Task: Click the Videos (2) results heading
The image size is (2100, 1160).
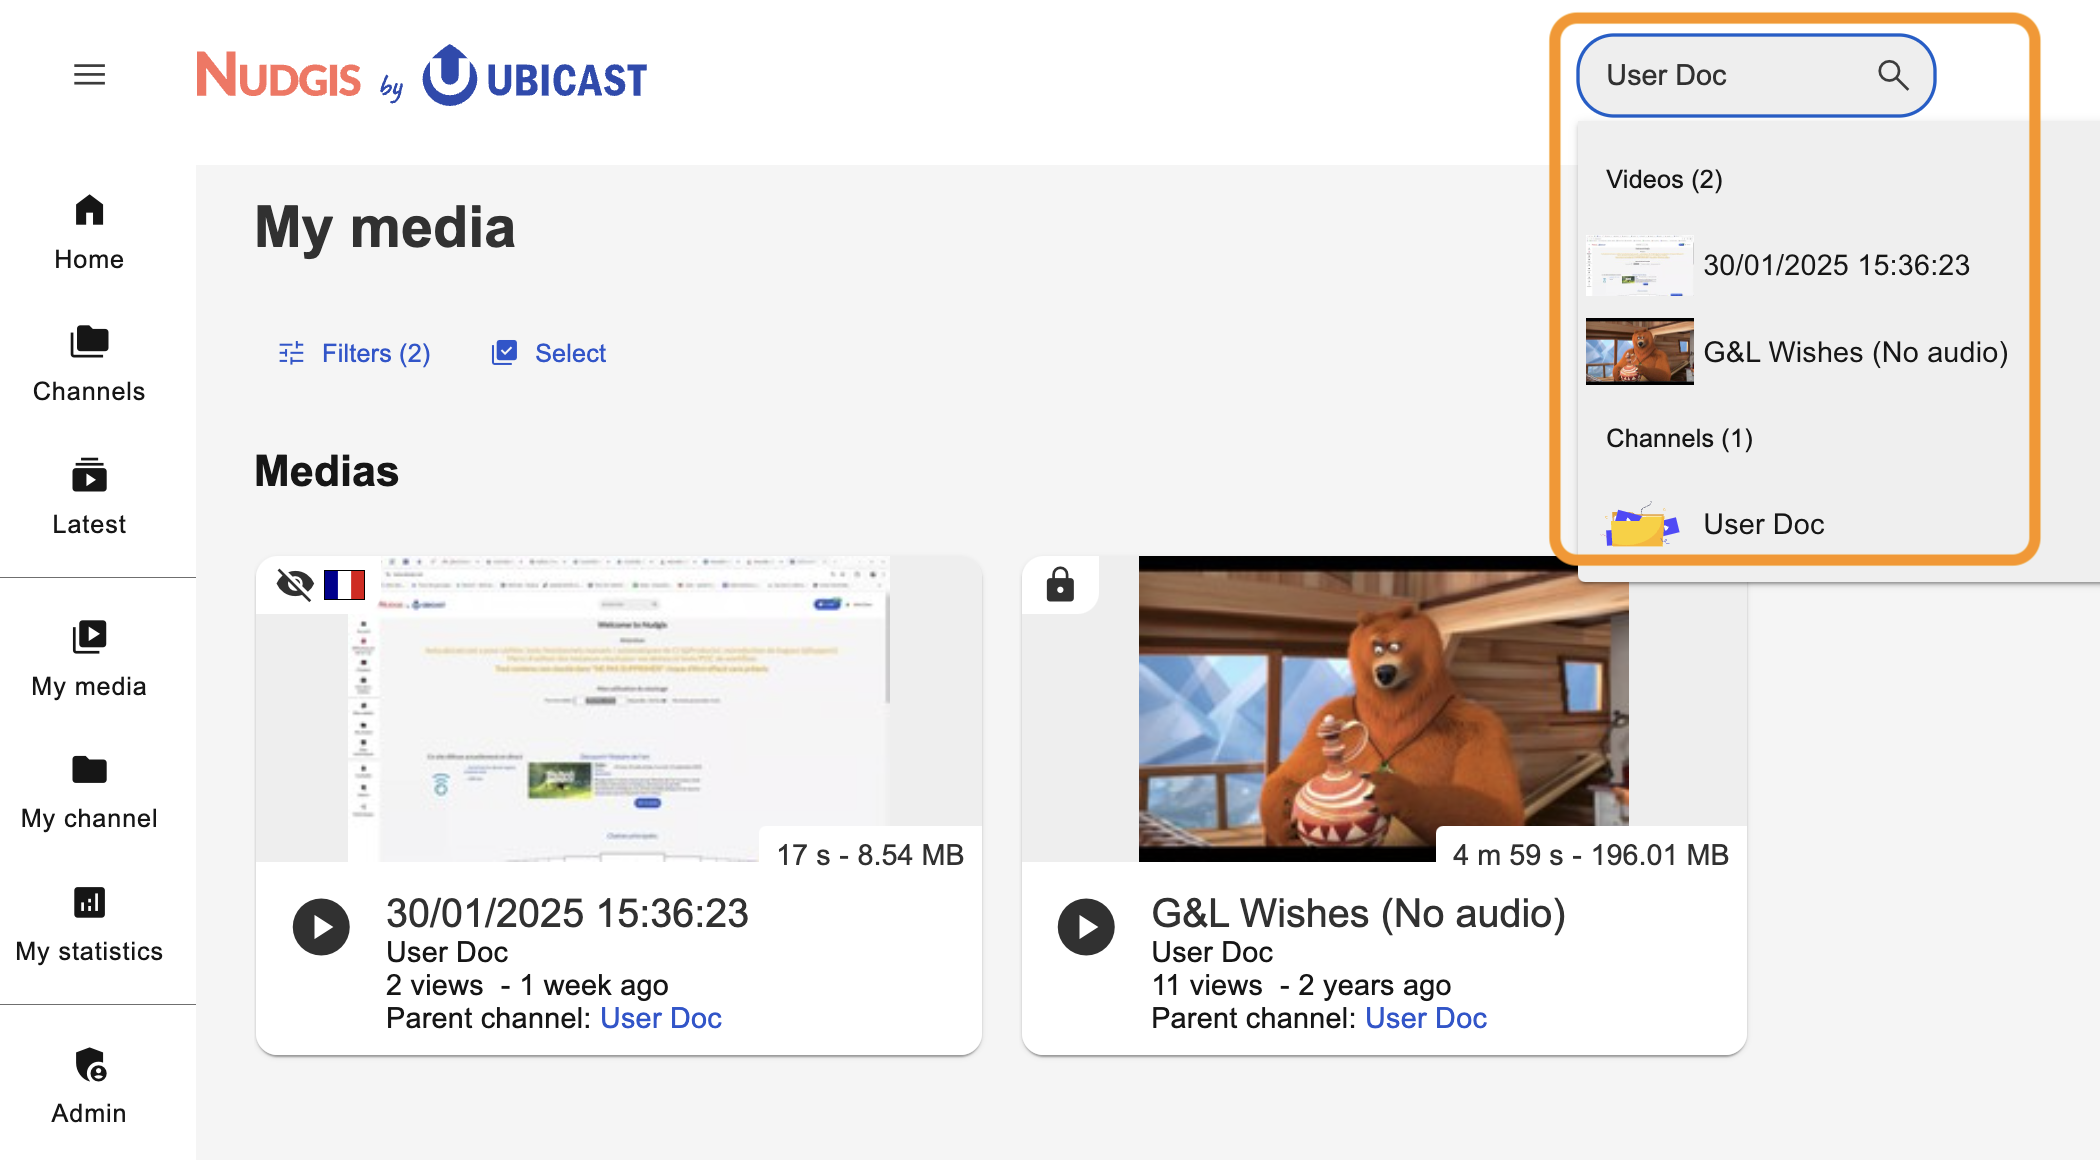Action: pyautogui.click(x=1664, y=179)
